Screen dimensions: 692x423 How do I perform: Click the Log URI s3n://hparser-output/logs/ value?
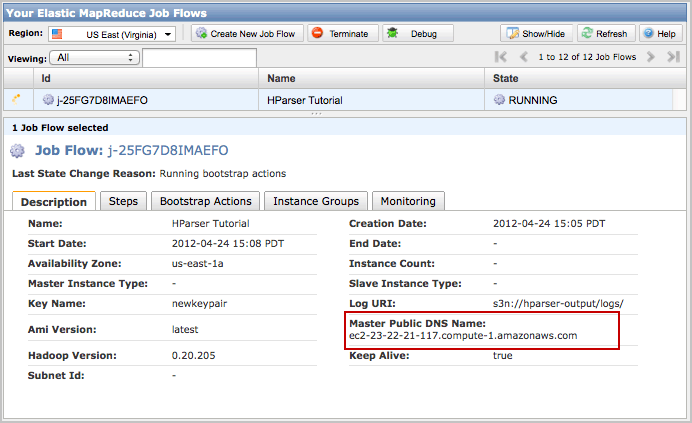coord(558,304)
